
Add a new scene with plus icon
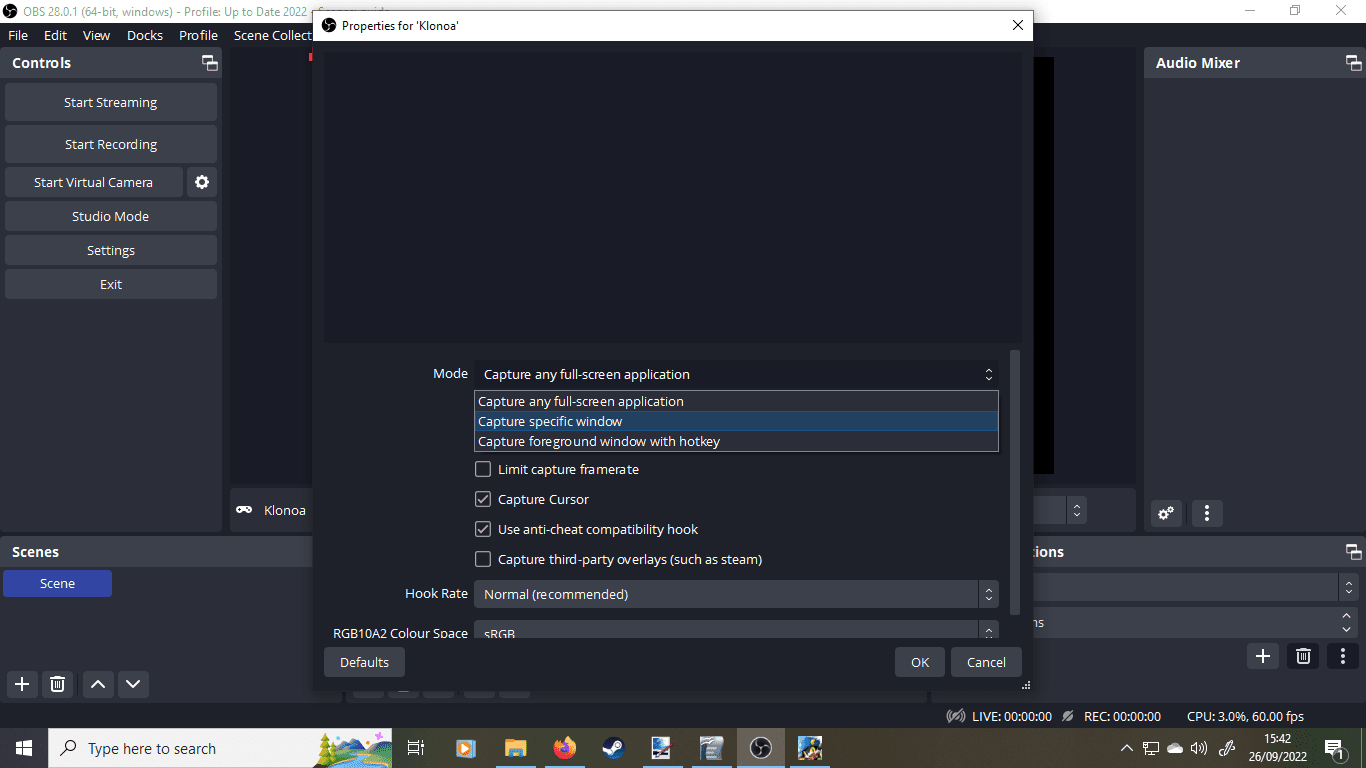coord(22,684)
